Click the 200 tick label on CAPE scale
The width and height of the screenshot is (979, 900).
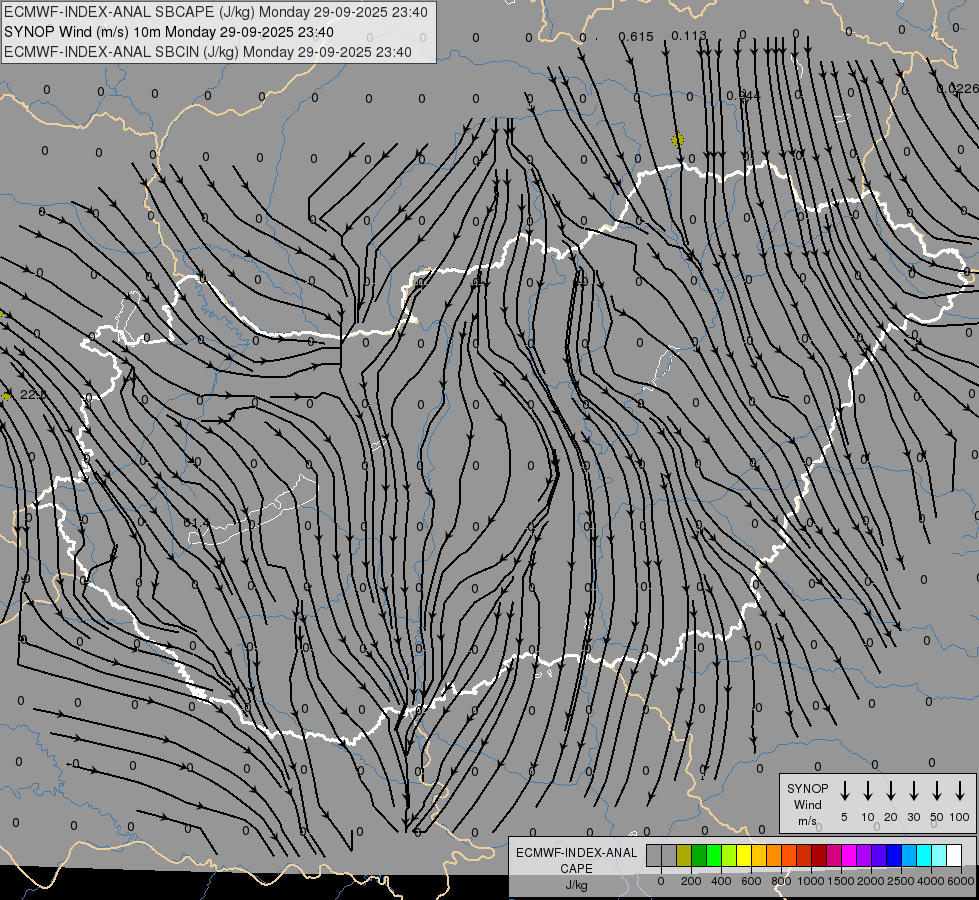(691, 881)
